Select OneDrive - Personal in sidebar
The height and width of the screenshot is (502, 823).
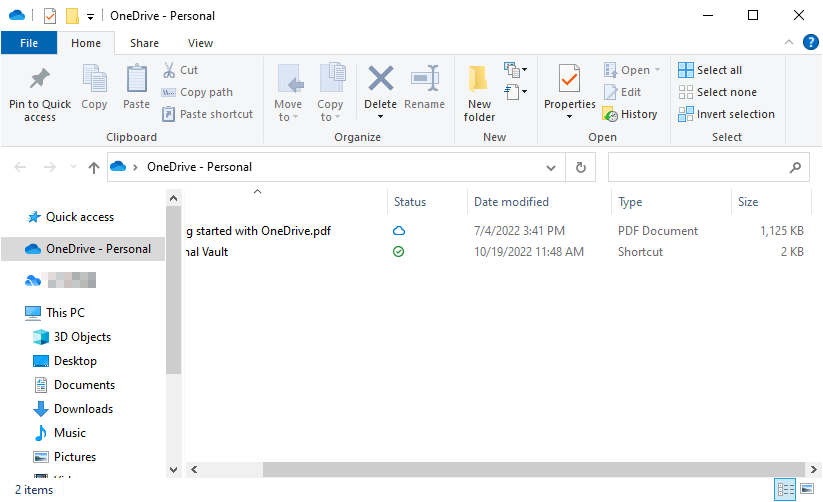click(83, 249)
